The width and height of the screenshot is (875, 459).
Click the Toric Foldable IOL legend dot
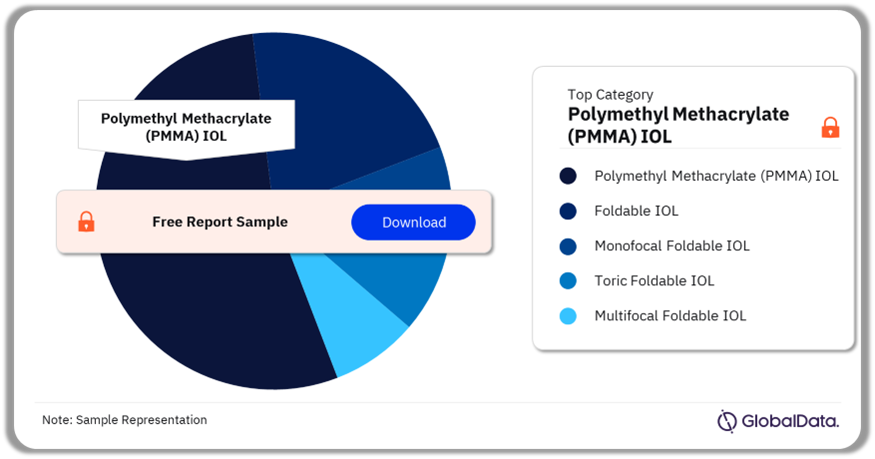click(x=568, y=281)
